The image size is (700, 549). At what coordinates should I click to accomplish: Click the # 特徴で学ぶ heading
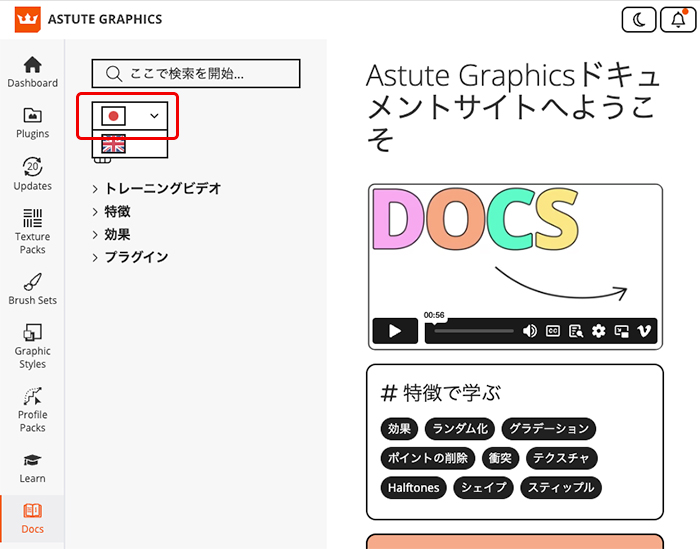(x=441, y=393)
